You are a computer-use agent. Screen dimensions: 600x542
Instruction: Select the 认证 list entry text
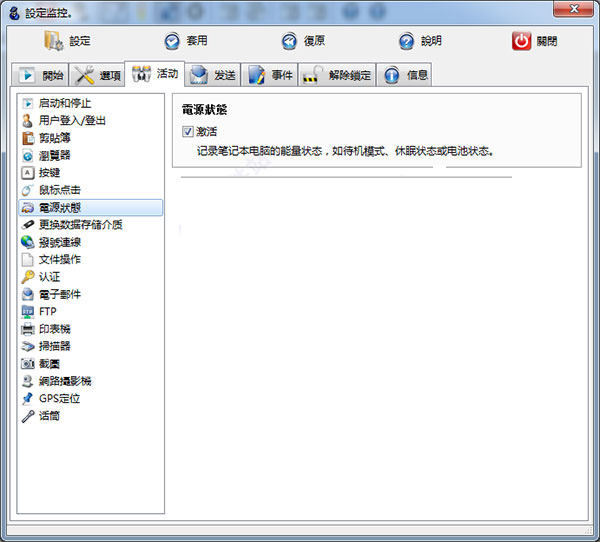(49, 277)
